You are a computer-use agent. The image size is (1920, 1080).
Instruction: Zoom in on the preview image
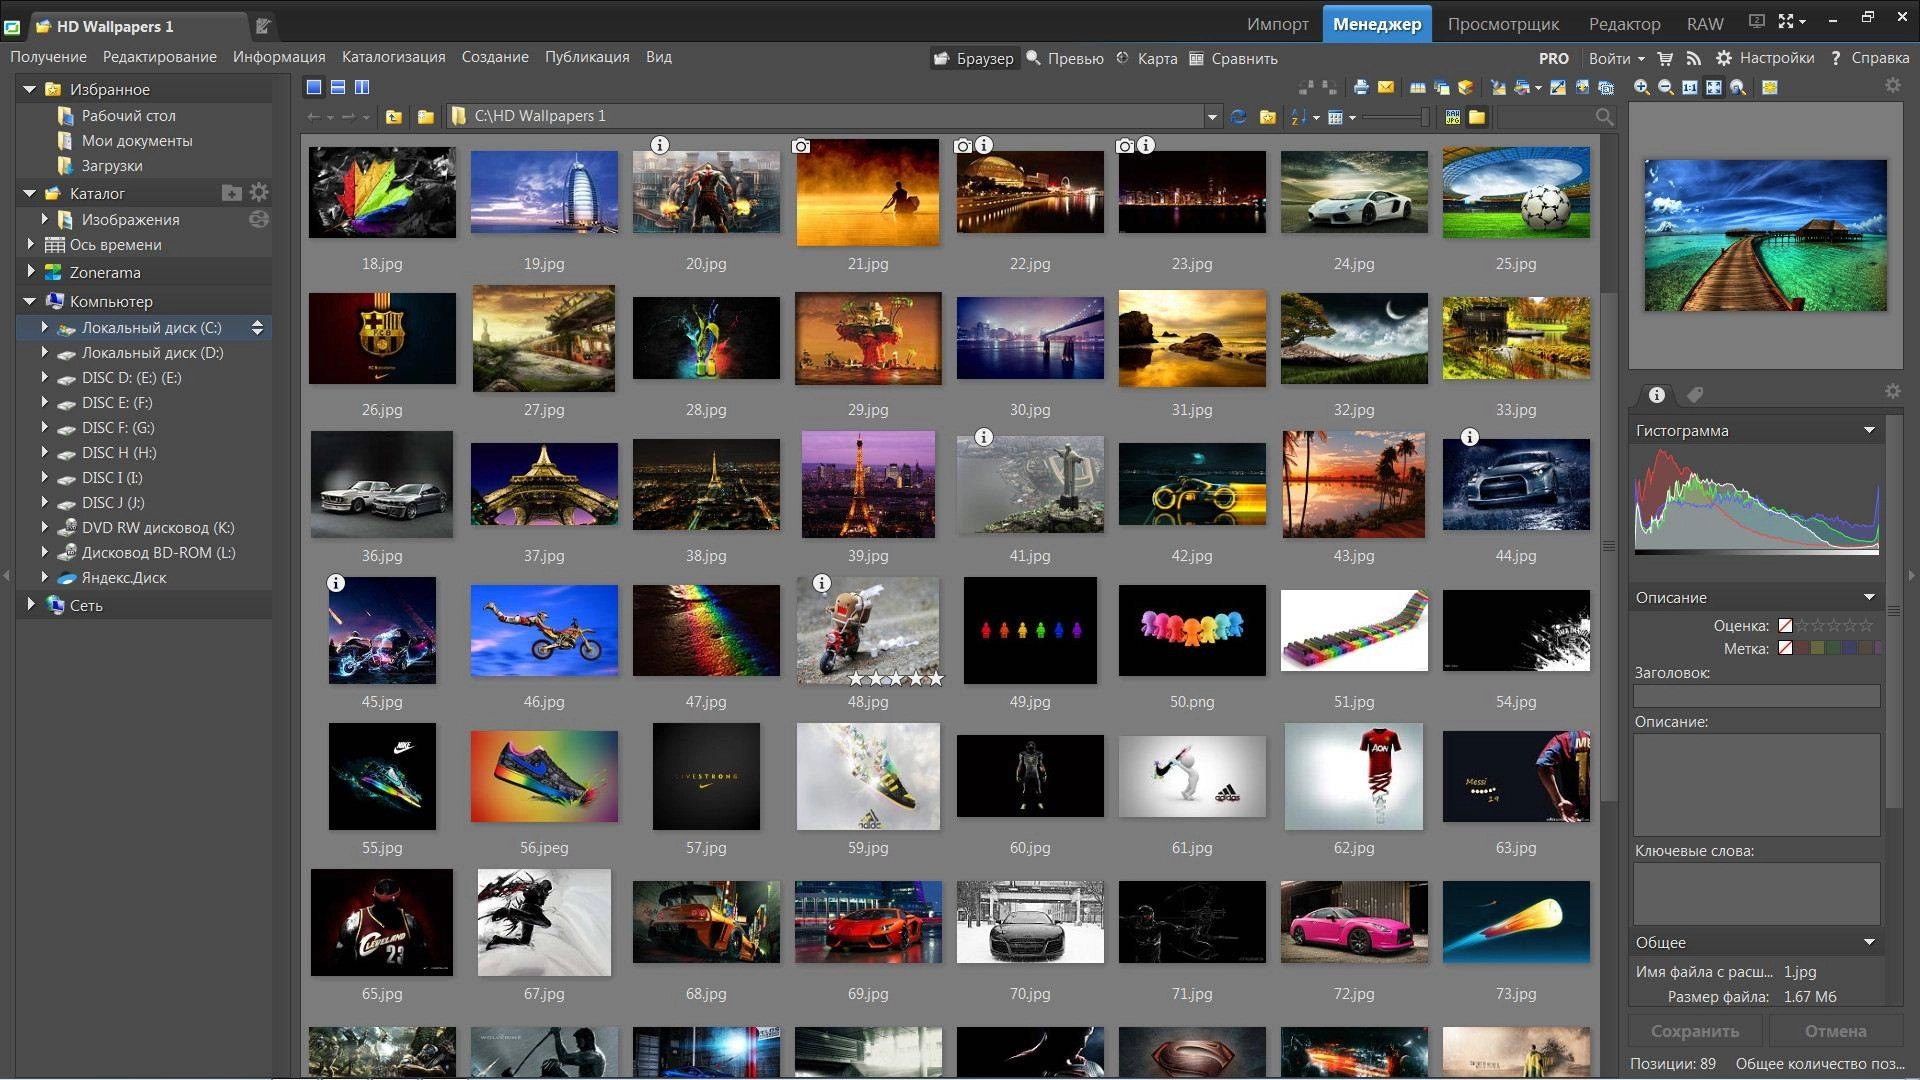point(1642,88)
